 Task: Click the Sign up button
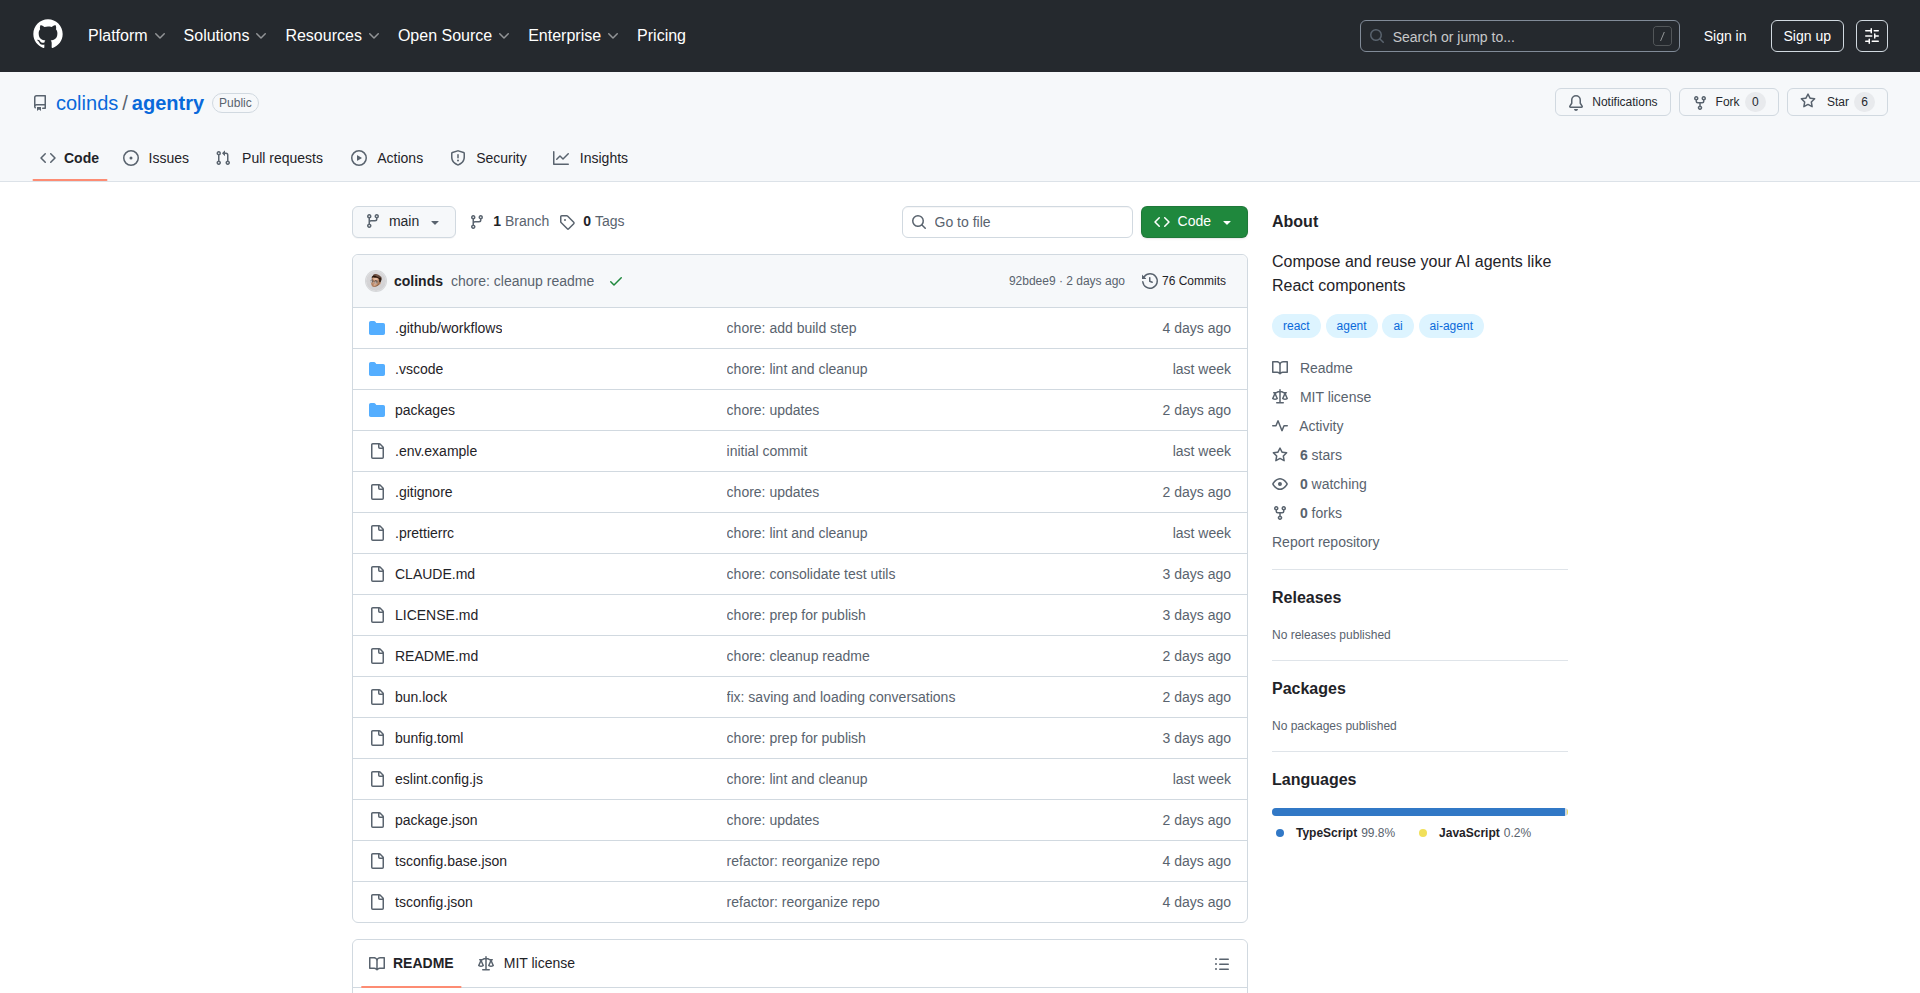pos(1806,36)
